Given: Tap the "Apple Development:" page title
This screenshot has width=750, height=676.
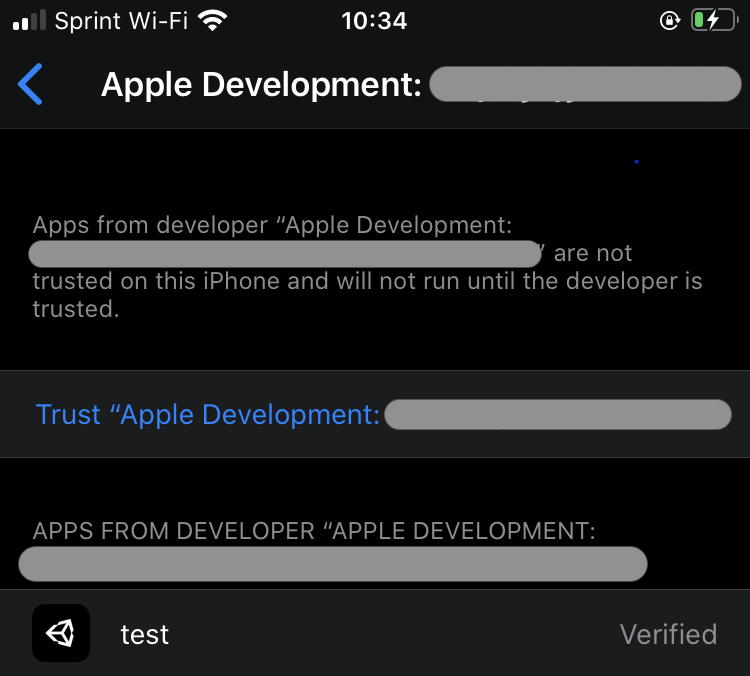Looking at the screenshot, I should click(x=262, y=85).
